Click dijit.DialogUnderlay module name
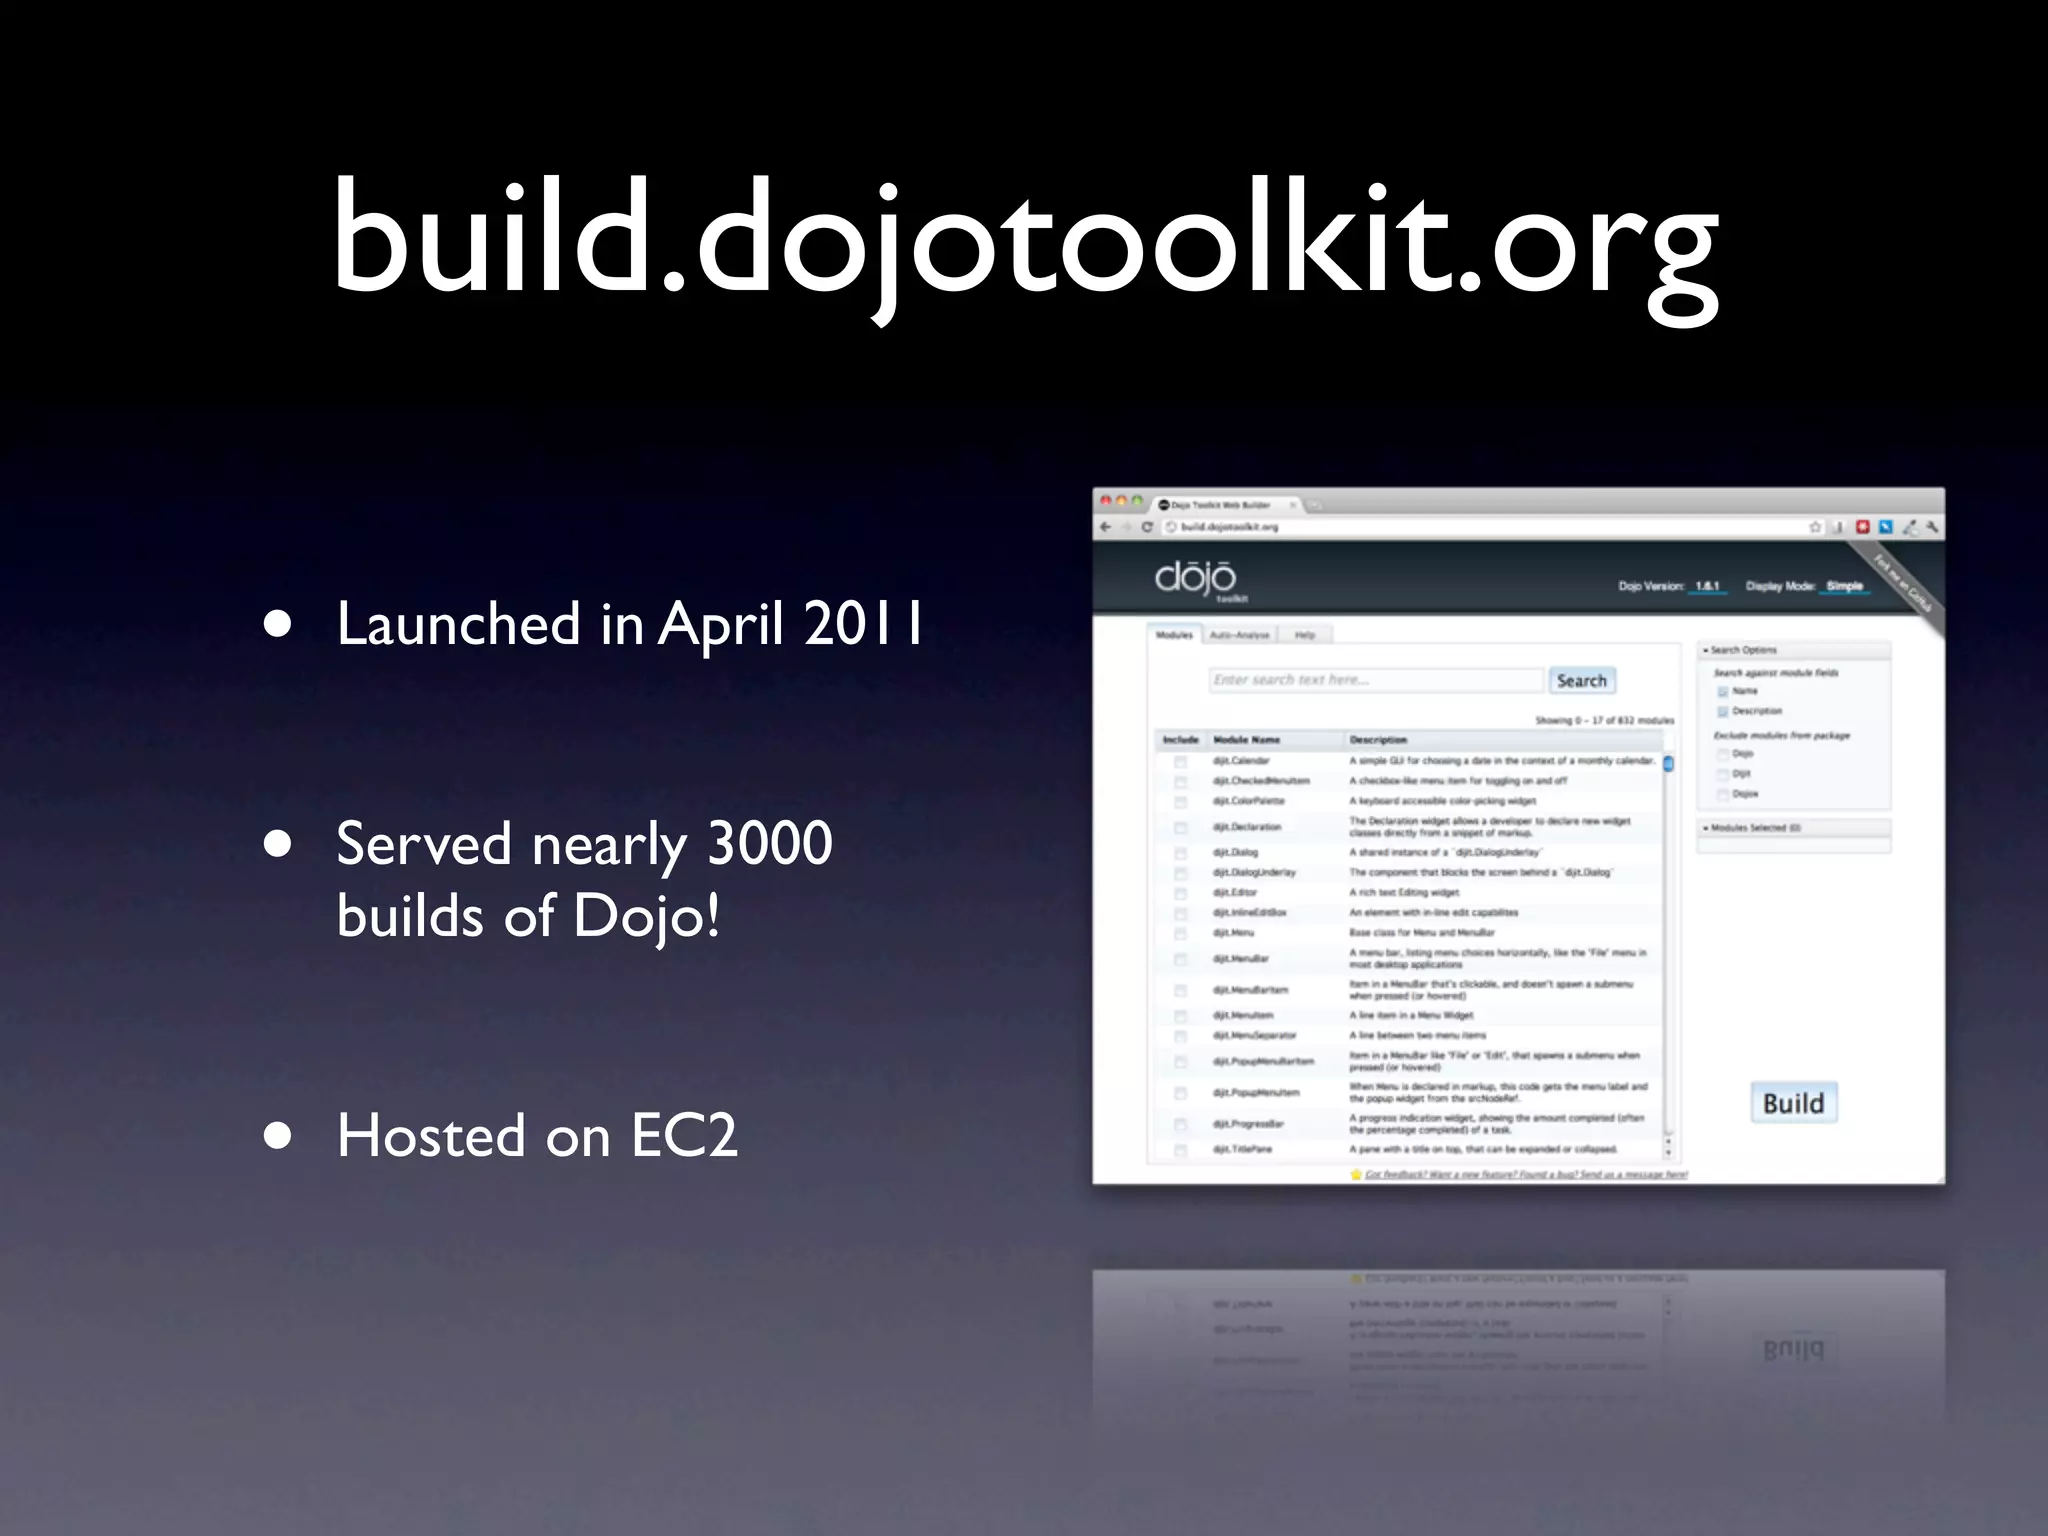The height and width of the screenshot is (1536, 2048). coord(1254,873)
